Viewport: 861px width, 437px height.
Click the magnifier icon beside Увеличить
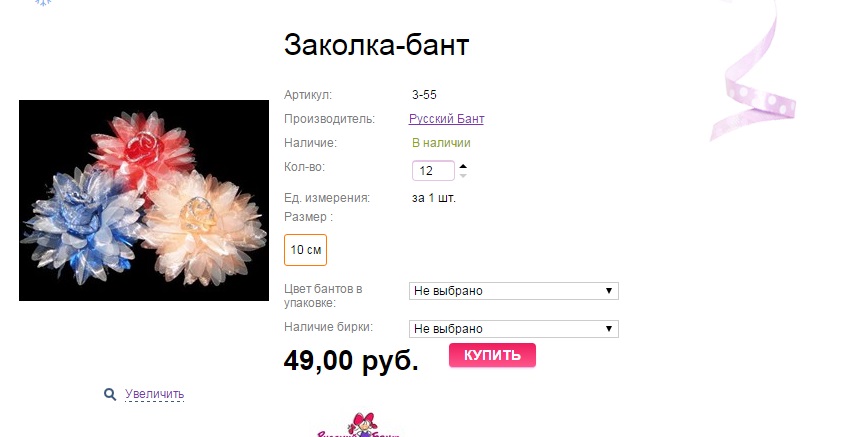pos(110,394)
